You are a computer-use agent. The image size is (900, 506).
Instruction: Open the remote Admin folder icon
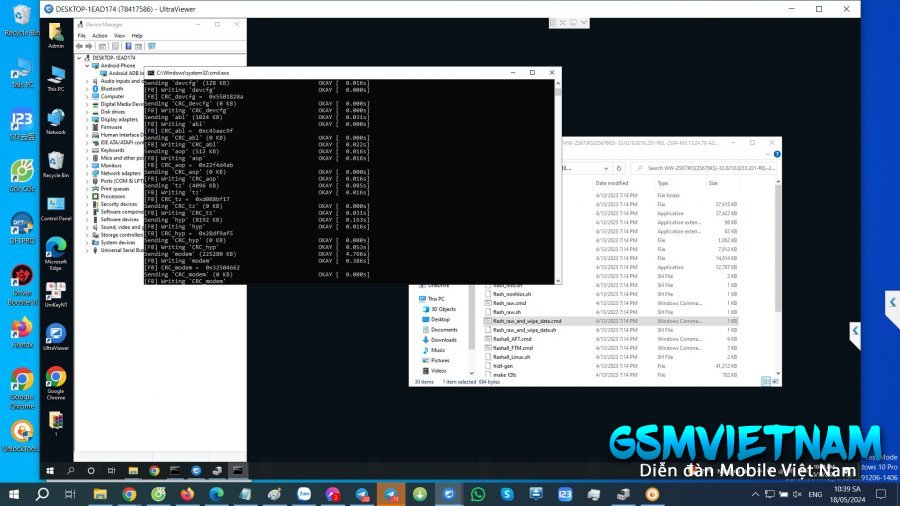tap(56, 33)
